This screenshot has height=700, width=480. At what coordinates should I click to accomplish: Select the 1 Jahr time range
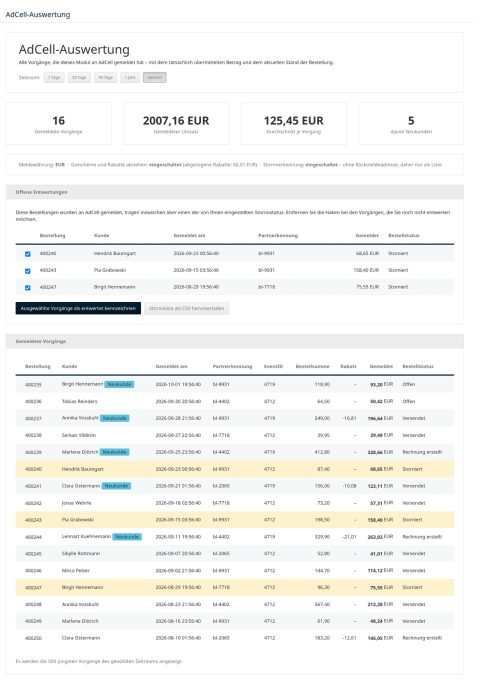130,78
